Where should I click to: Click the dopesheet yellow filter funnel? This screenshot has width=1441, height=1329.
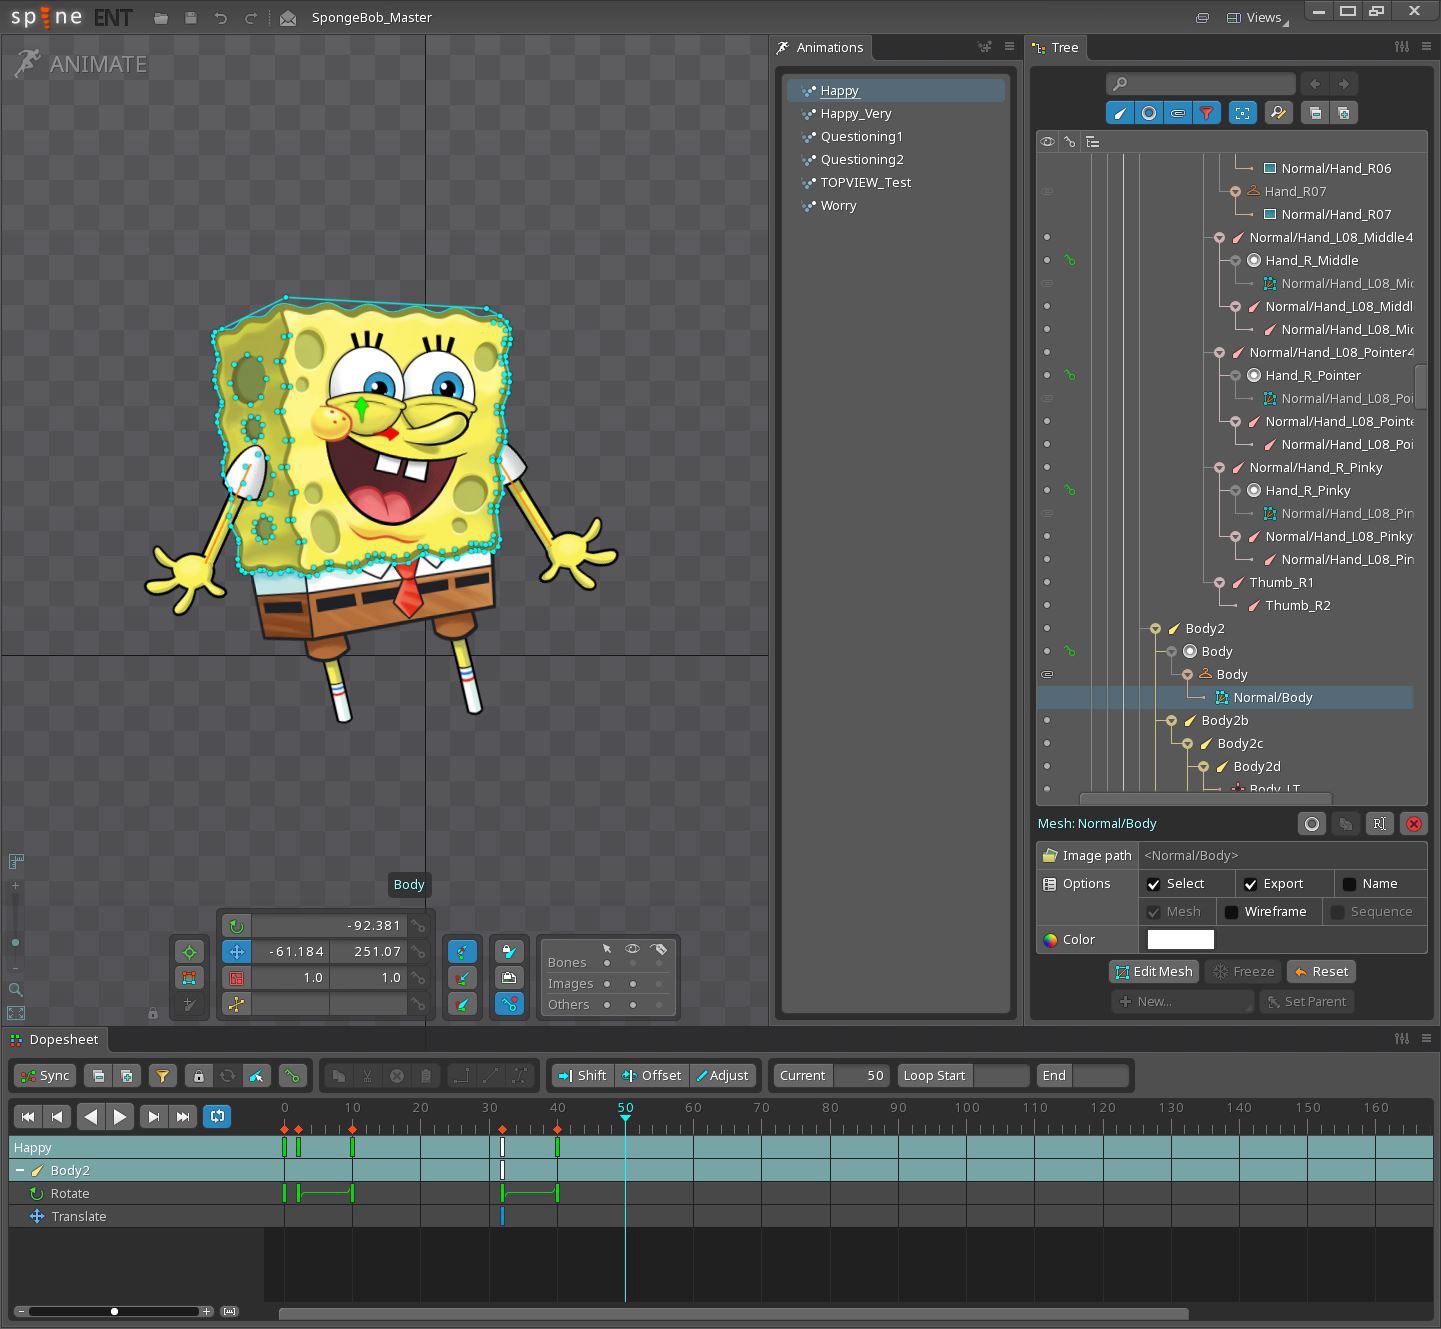click(x=162, y=1076)
